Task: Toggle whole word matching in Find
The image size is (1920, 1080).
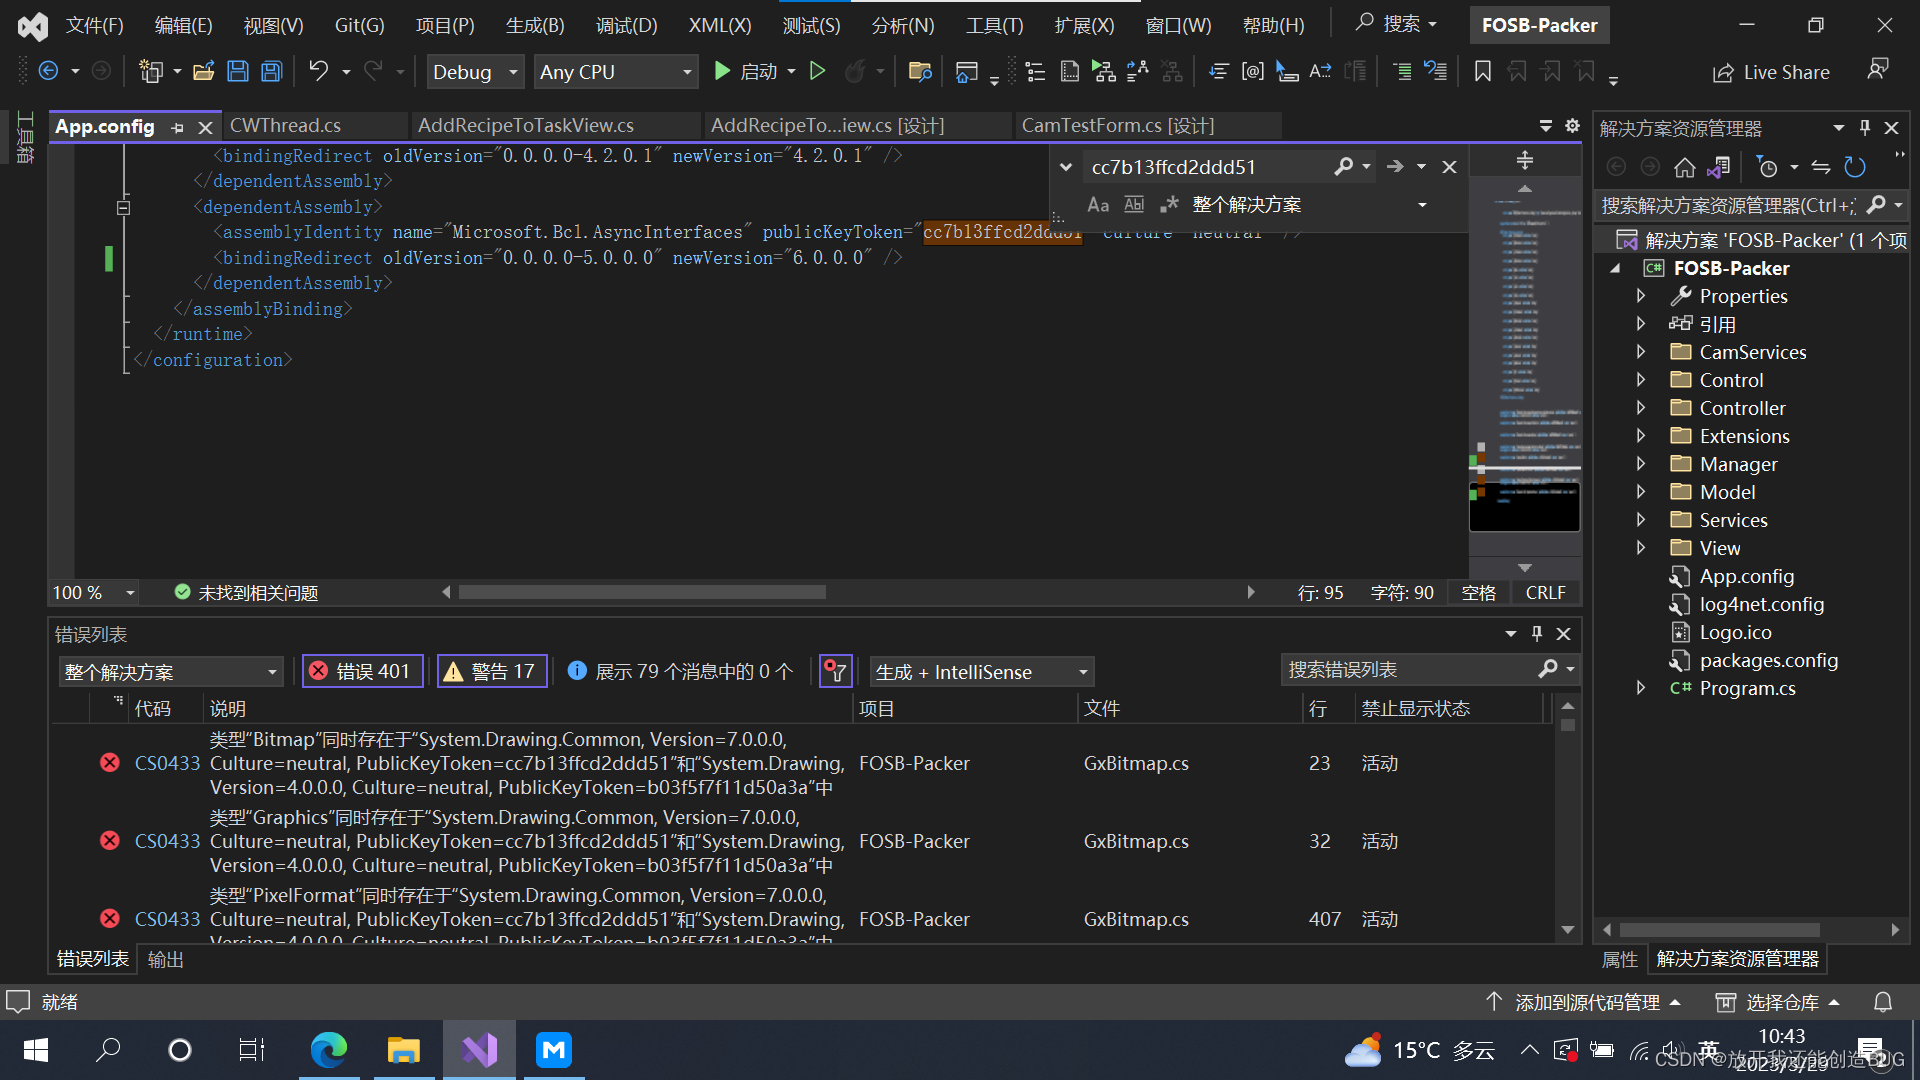Action: (1133, 204)
